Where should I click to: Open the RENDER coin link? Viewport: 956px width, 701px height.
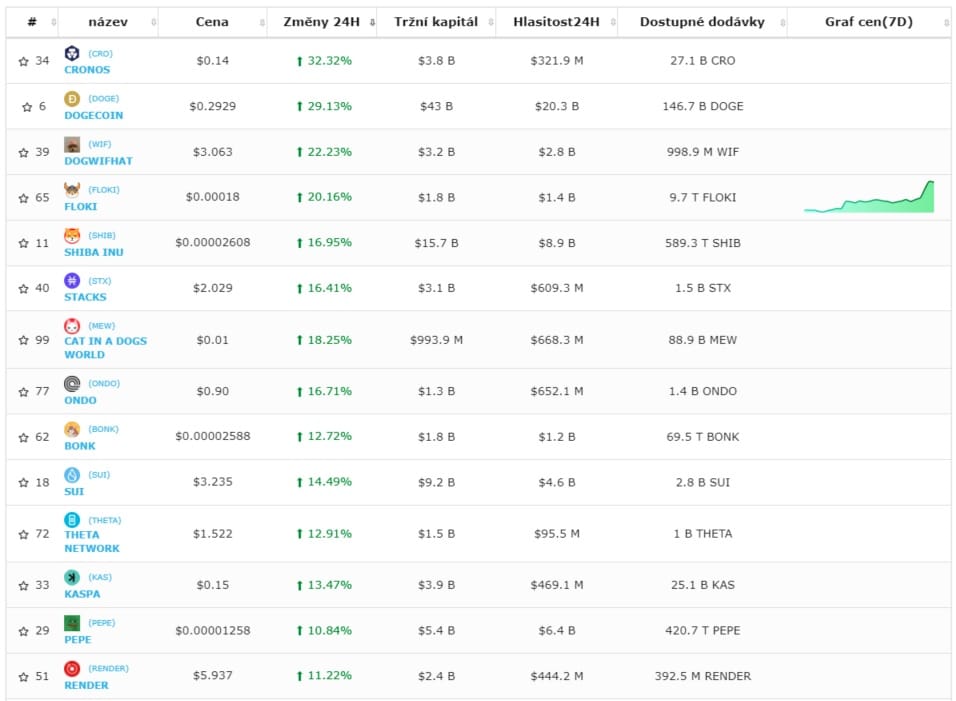click(87, 685)
